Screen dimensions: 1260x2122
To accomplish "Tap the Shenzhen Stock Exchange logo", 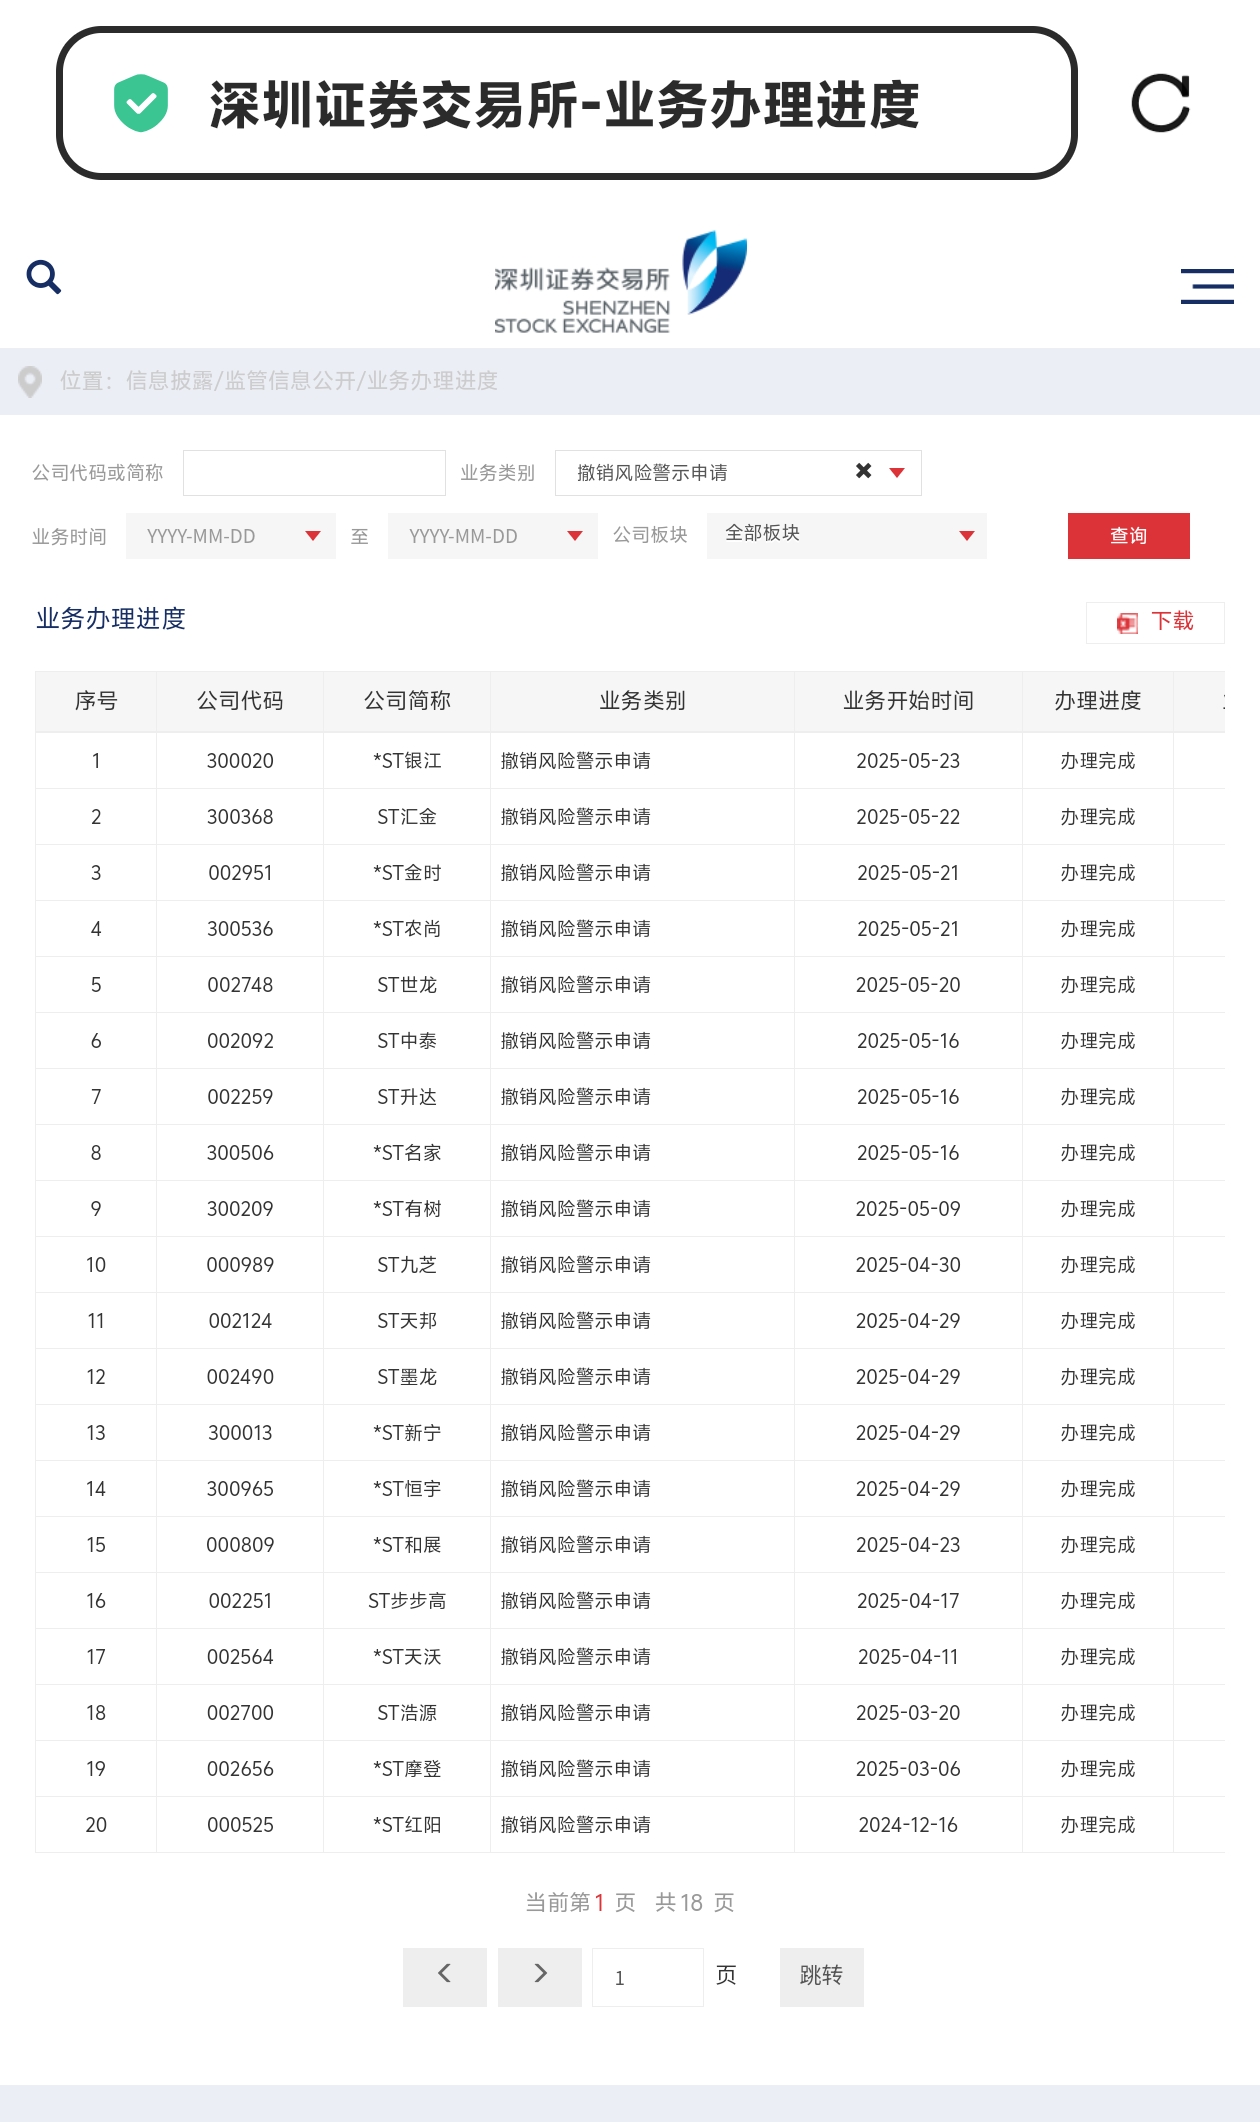I will [620, 283].
